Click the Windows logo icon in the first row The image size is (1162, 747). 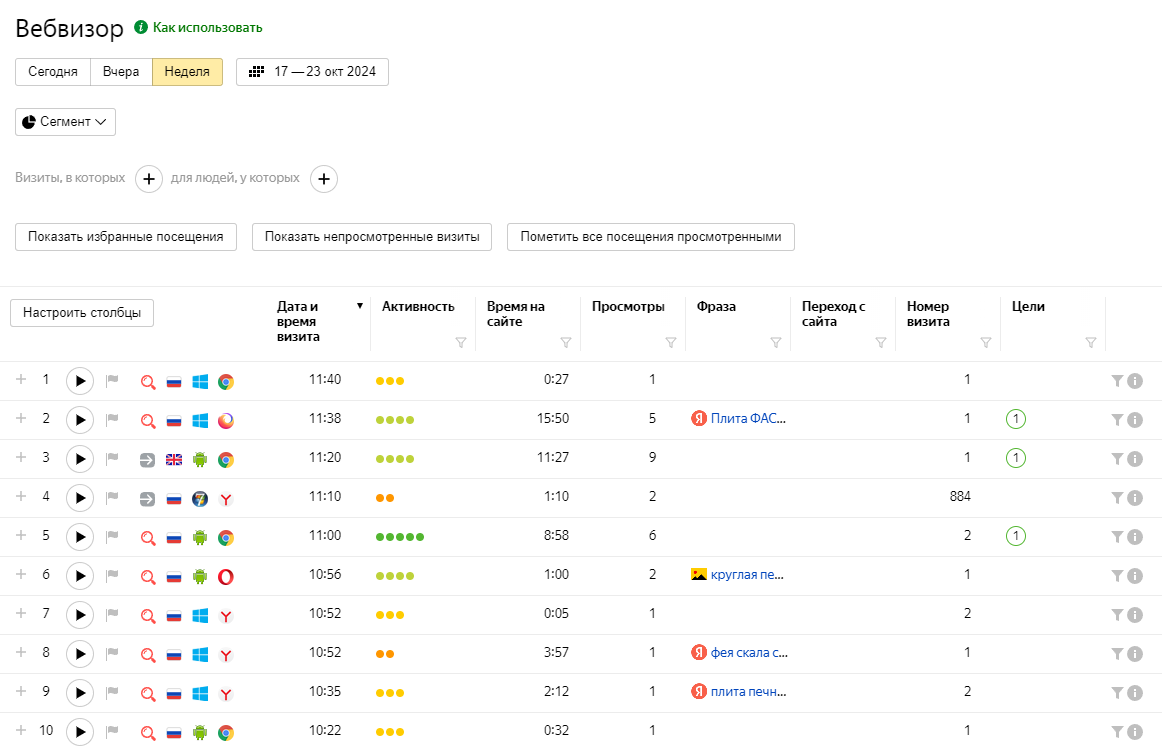click(x=200, y=381)
